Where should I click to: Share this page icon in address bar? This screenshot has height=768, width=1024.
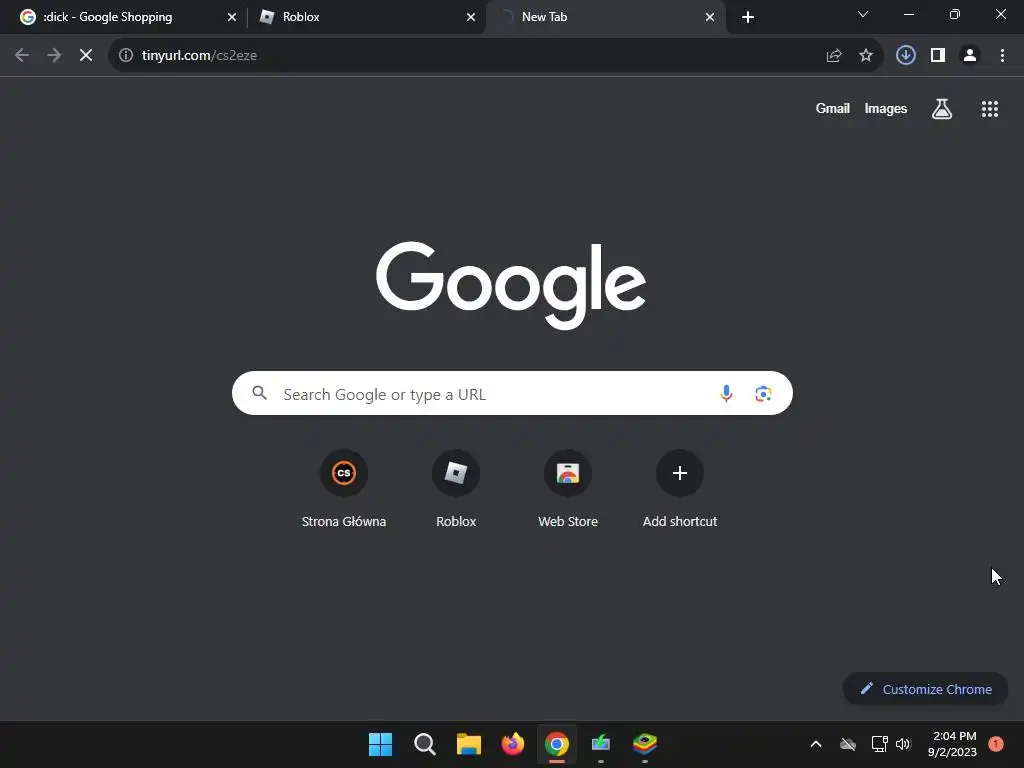(834, 56)
